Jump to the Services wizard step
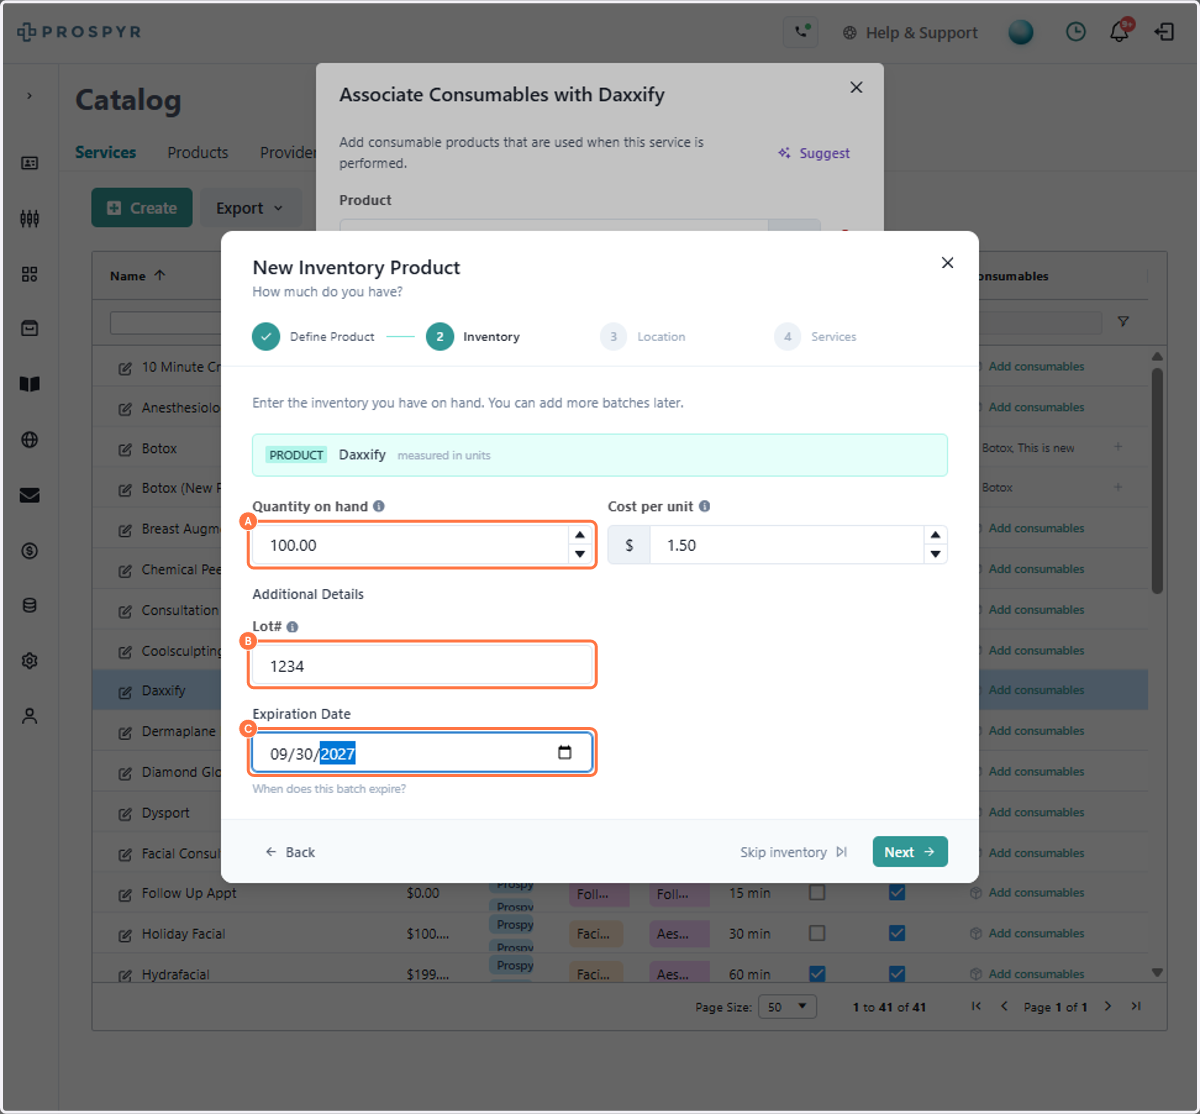 816,337
